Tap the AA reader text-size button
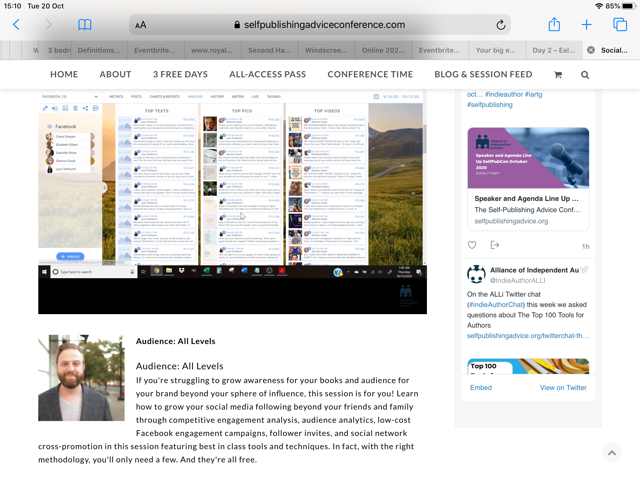This screenshot has width=640, height=480. 140,25
